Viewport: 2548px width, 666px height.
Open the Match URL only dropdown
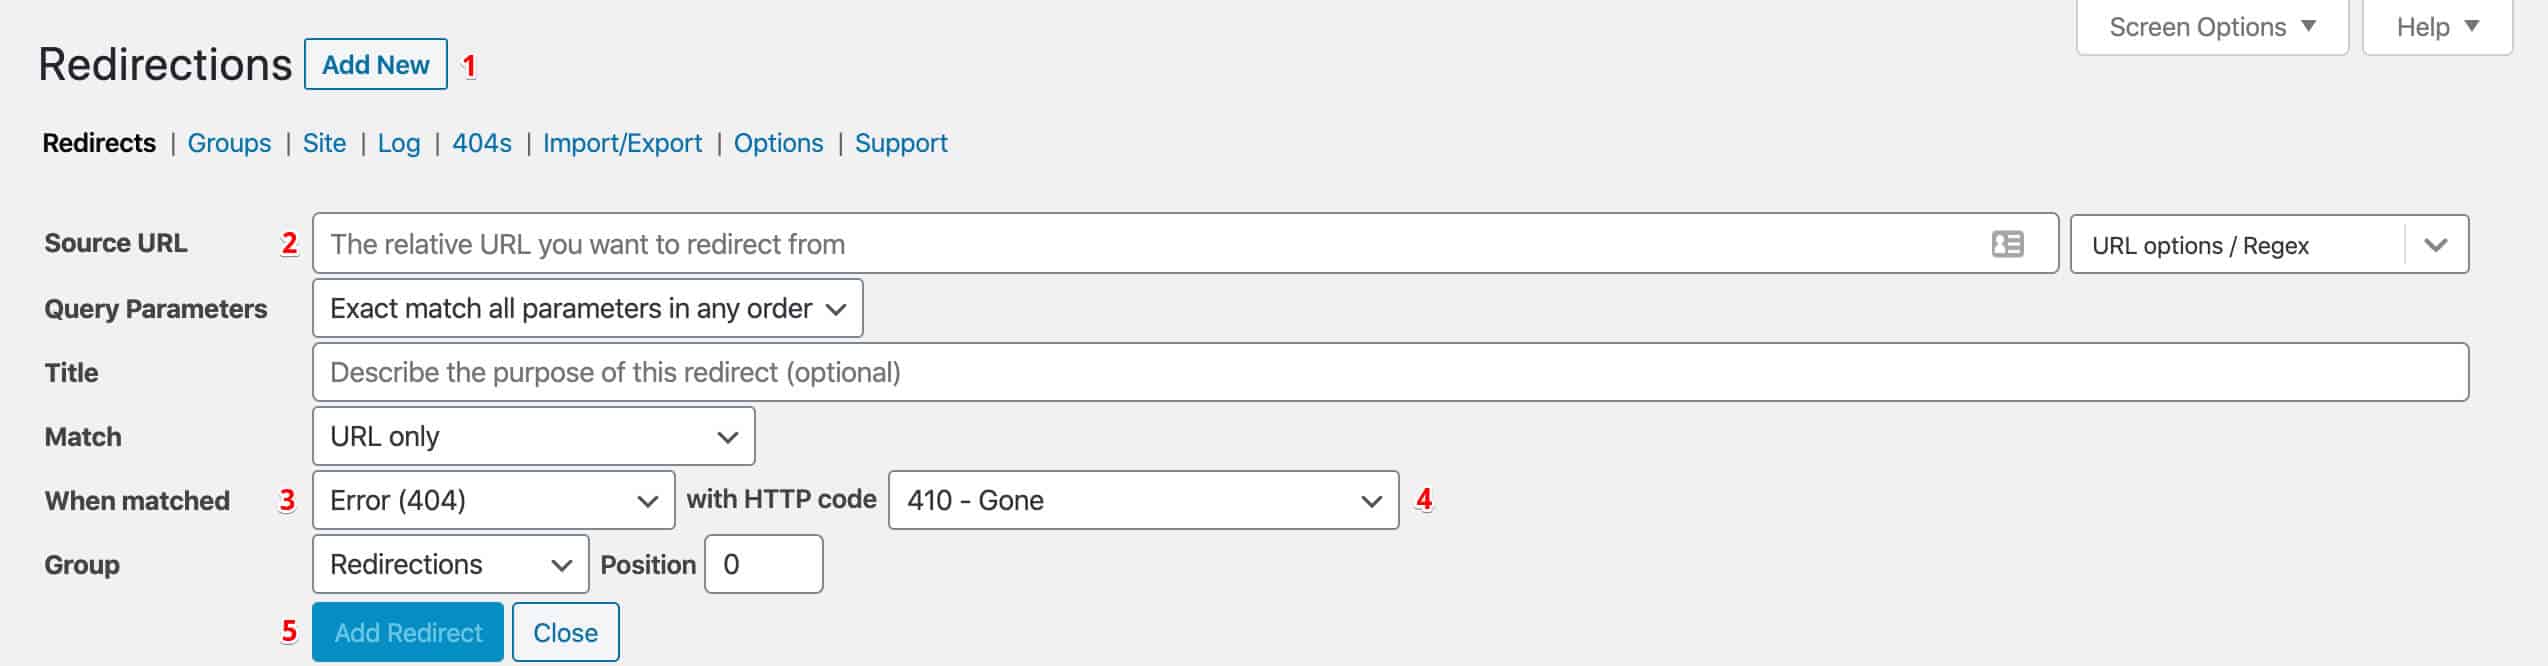click(x=533, y=437)
